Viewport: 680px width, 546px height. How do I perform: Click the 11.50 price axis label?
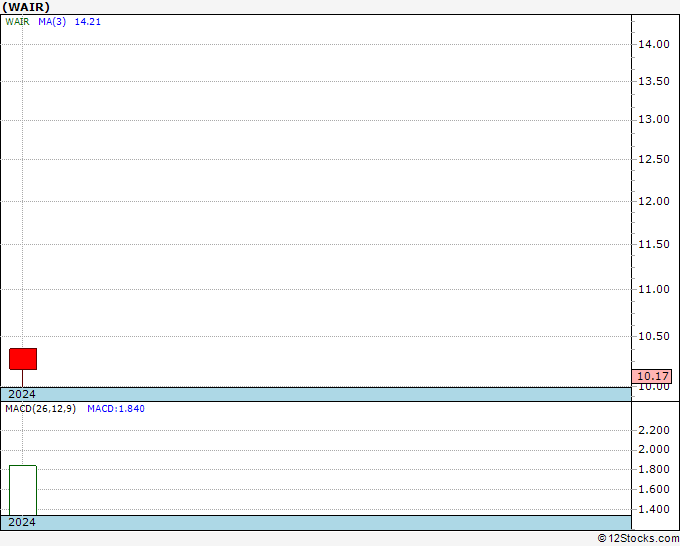(654, 244)
